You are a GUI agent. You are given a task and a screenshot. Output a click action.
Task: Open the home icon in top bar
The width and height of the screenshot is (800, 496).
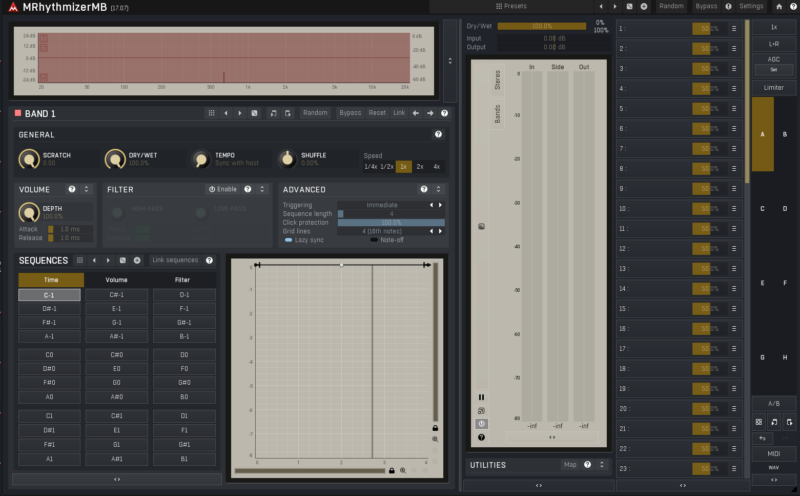[780, 6]
